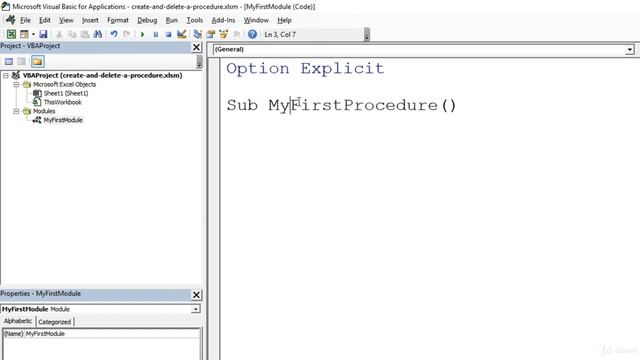Close the Properties - MyFirstModule pane
640x360 pixels.
196,295
